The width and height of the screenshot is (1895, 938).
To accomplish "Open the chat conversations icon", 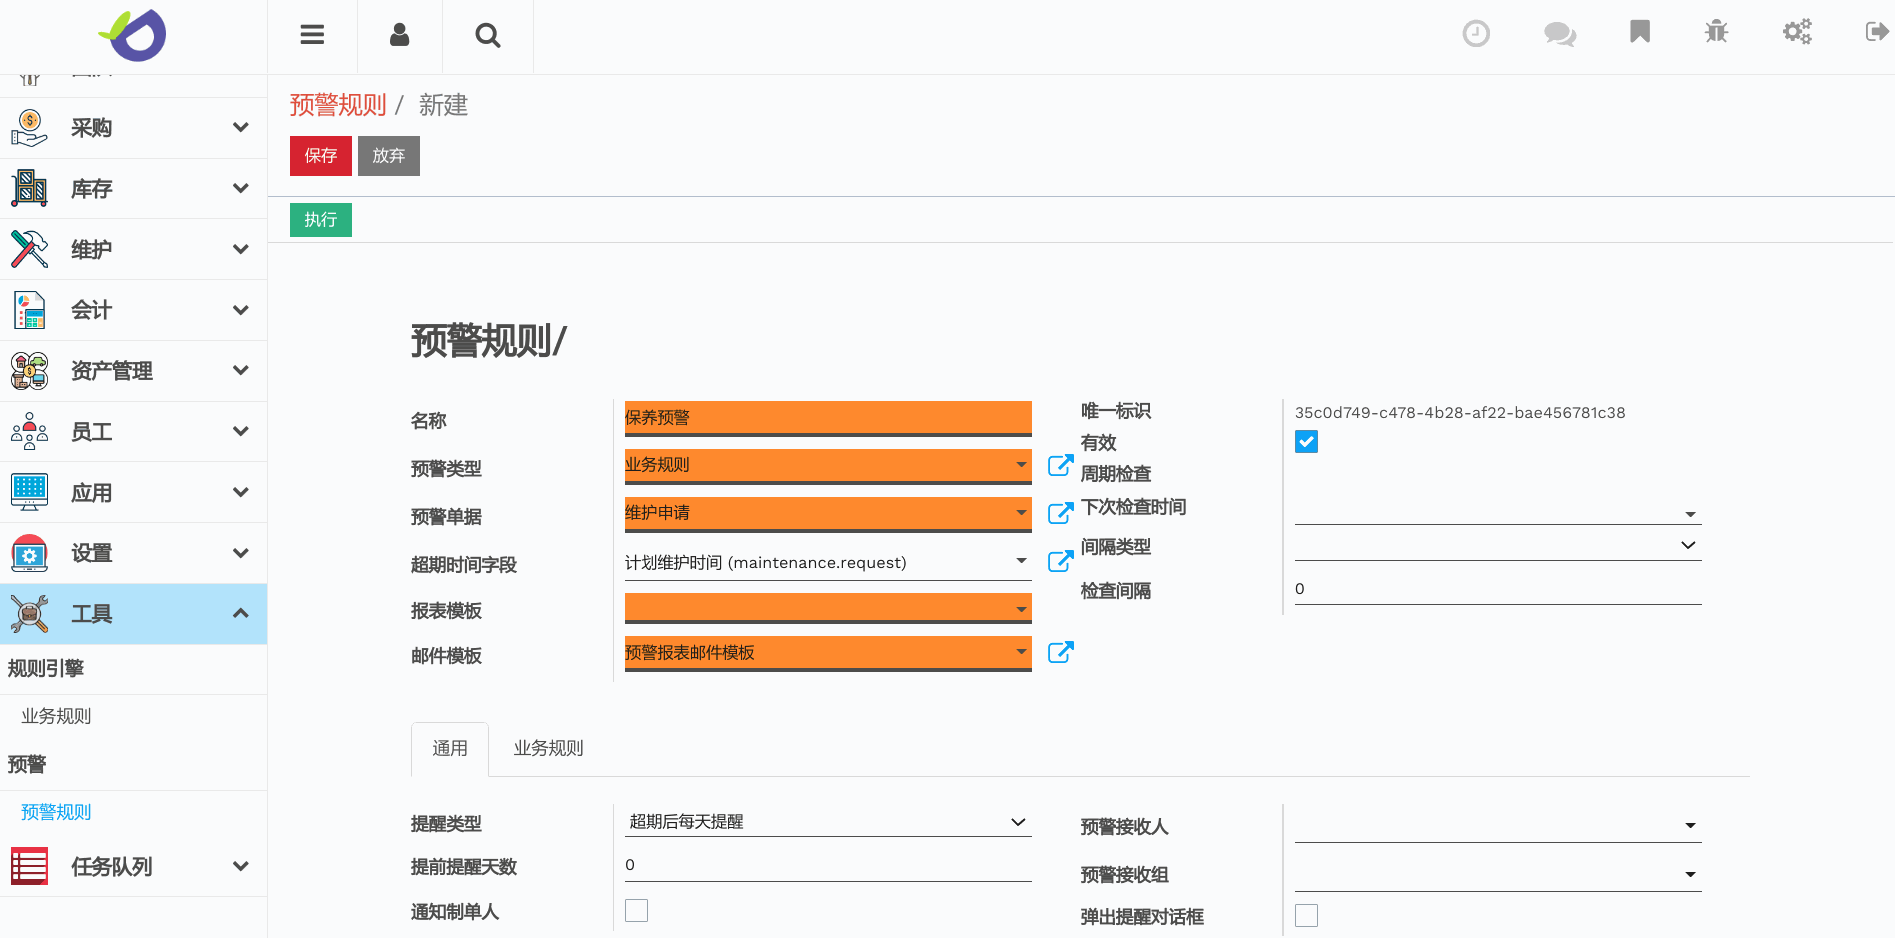I will coord(1559,34).
